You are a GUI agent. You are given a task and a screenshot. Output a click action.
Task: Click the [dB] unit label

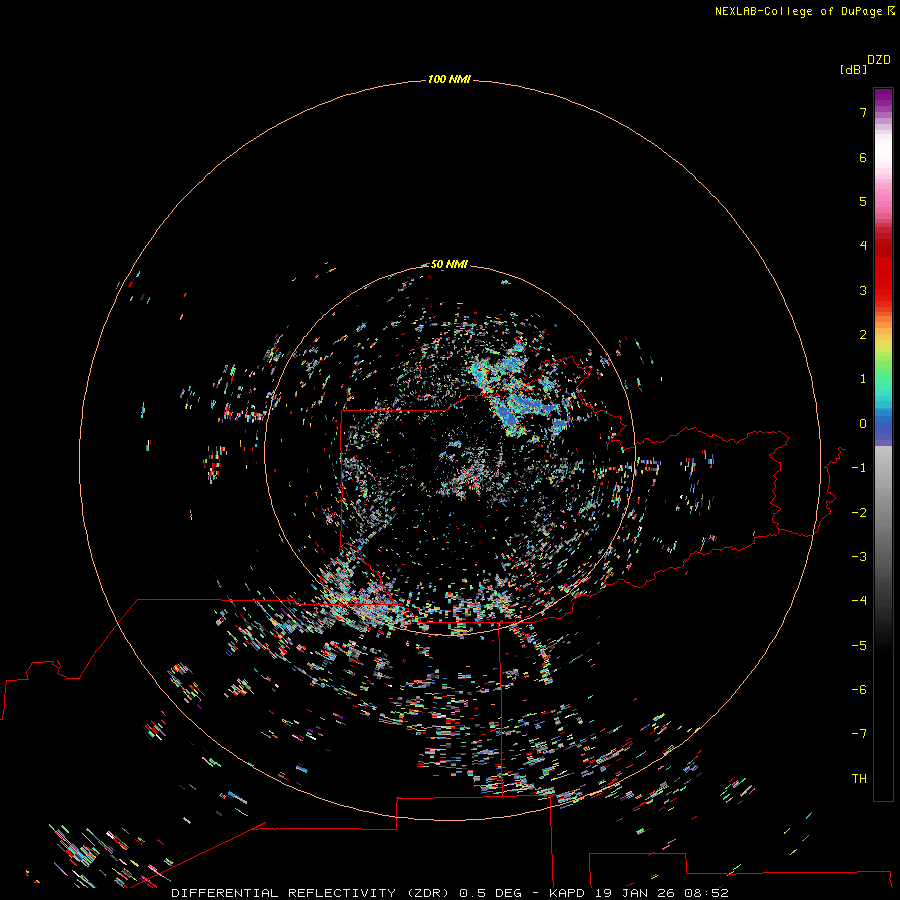point(853,69)
